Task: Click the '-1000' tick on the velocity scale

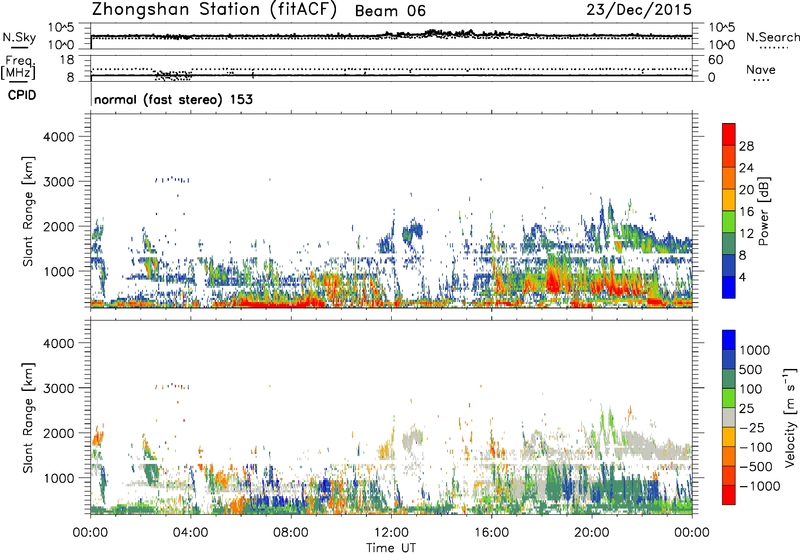Action: 760,486
